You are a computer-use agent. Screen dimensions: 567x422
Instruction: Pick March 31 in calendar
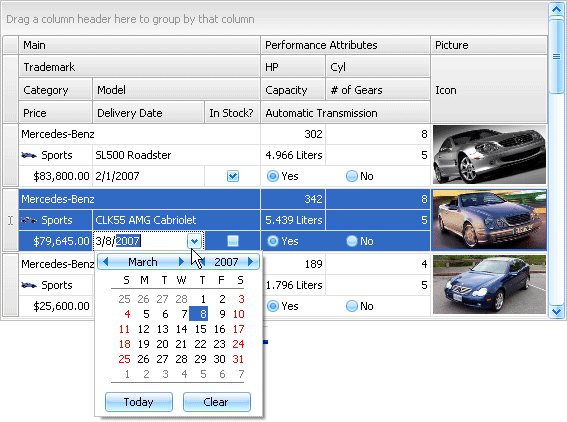[238, 359]
